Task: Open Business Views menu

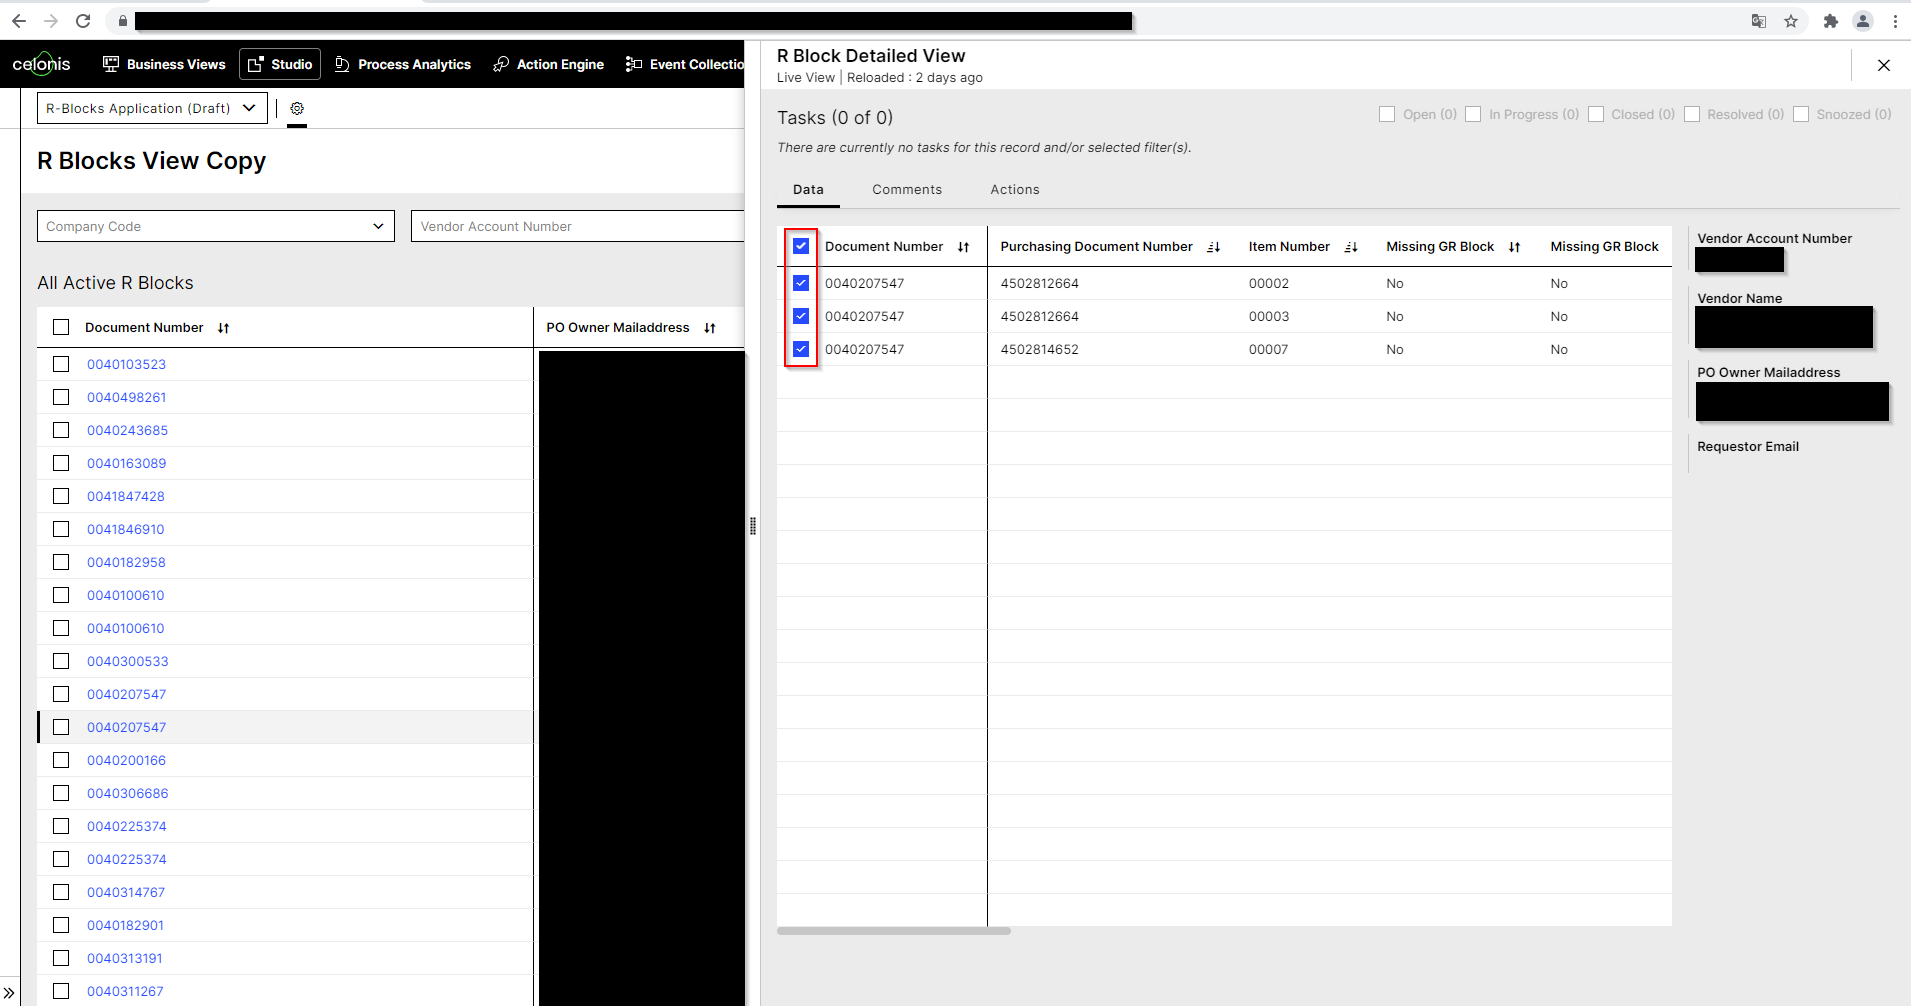Action: click(164, 64)
